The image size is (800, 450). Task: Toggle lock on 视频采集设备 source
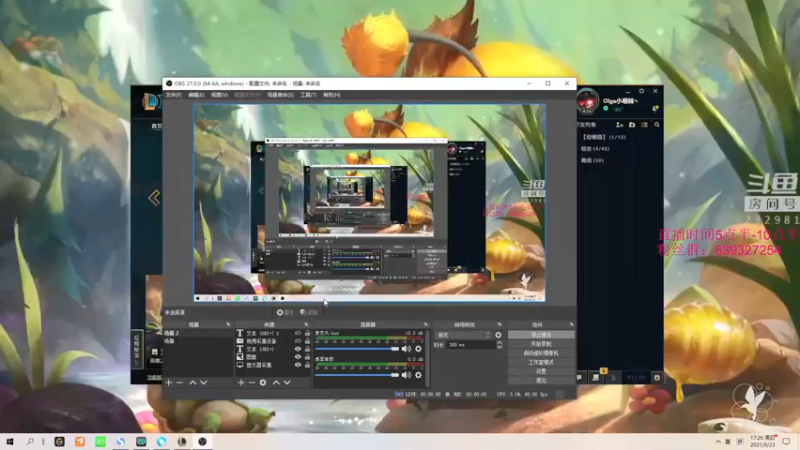click(x=307, y=341)
